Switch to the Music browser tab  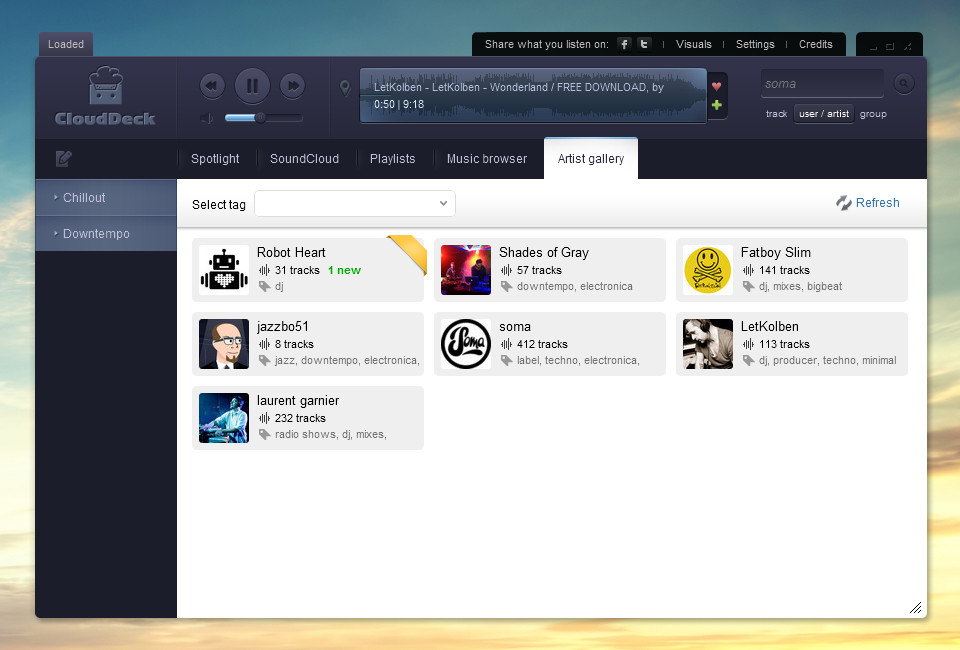[487, 159]
